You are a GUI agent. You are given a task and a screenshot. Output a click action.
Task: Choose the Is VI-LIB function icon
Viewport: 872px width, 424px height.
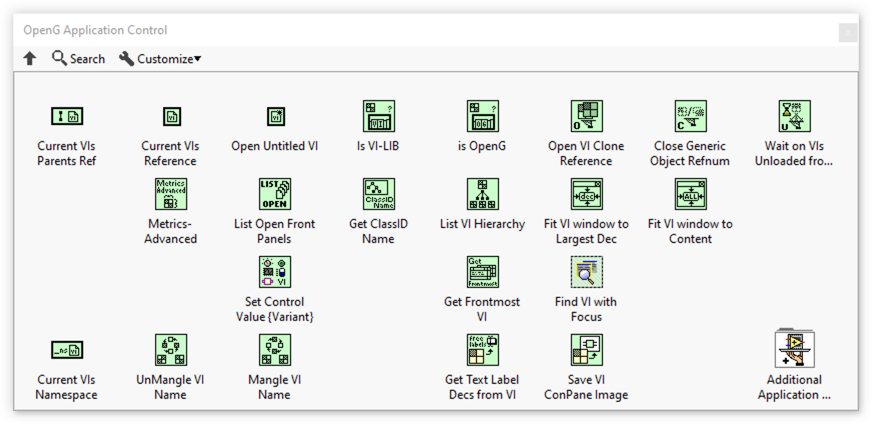(x=379, y=116)
